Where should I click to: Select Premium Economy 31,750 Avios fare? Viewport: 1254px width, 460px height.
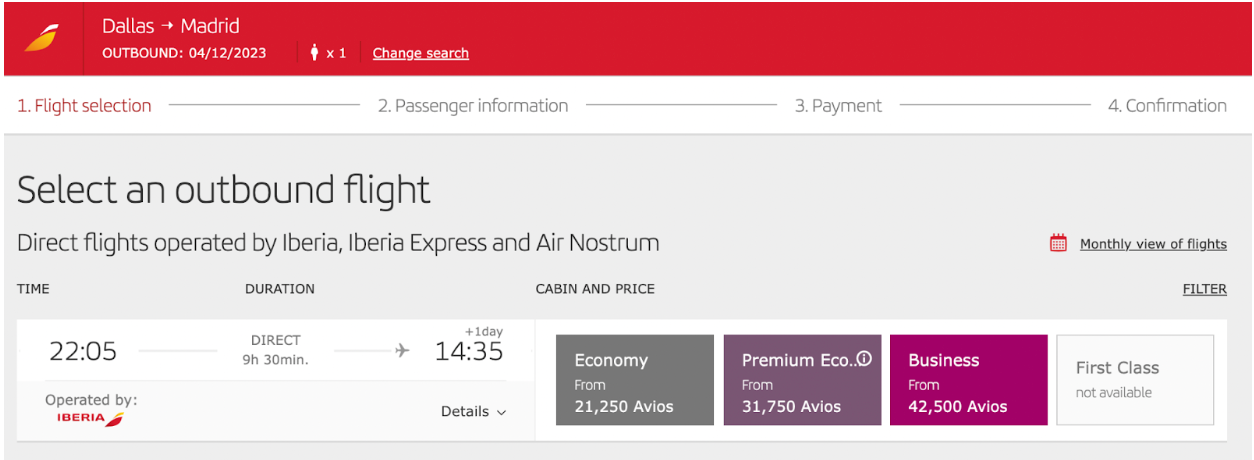pos(802,380)
